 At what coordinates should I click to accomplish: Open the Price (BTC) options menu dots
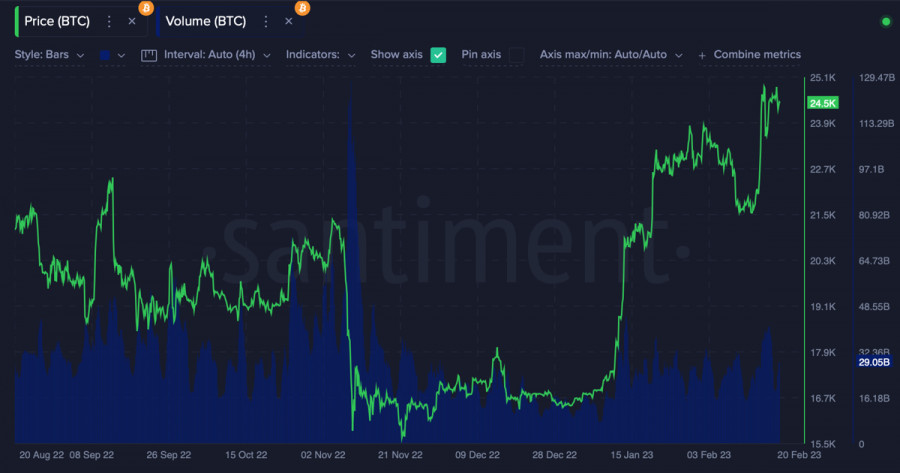[109, 21]
